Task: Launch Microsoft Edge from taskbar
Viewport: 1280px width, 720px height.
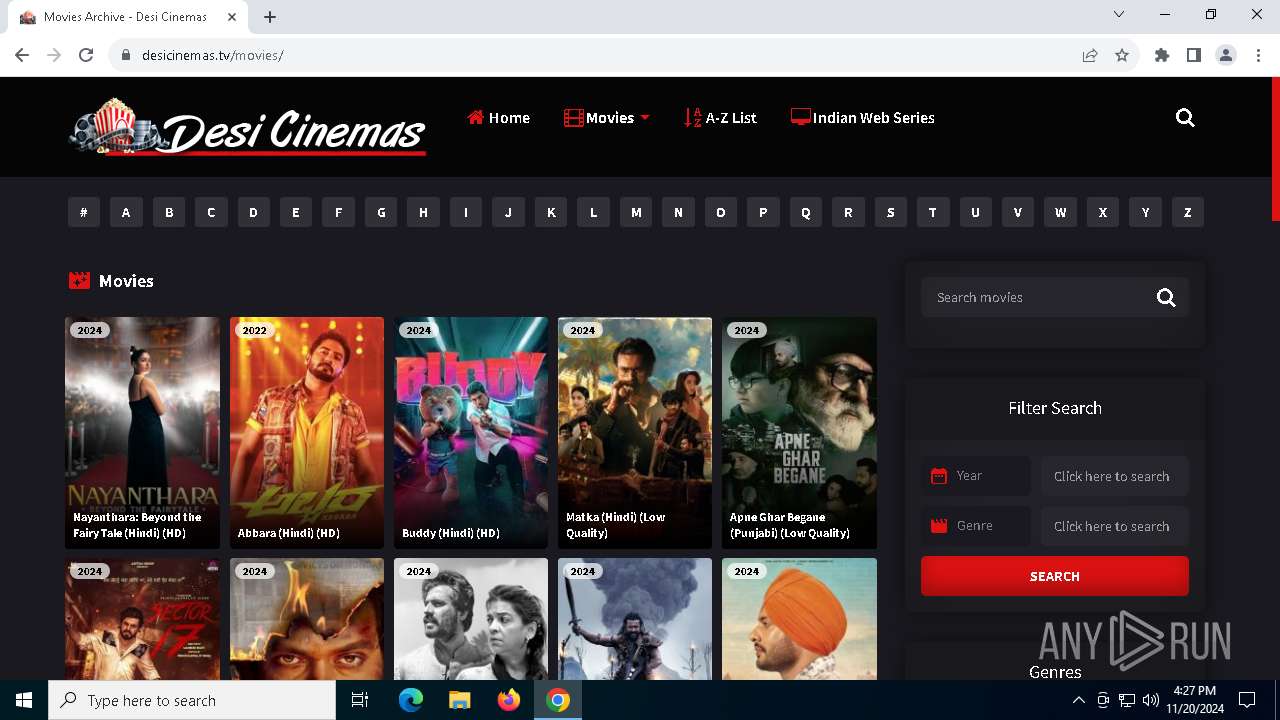Action: click(x=411, y=700)
